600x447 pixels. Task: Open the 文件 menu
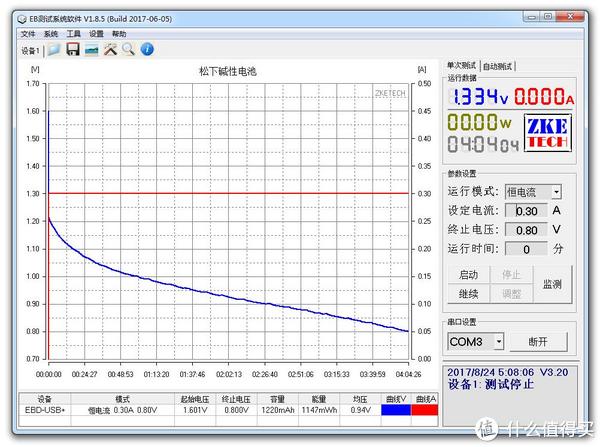coord(28,34)
